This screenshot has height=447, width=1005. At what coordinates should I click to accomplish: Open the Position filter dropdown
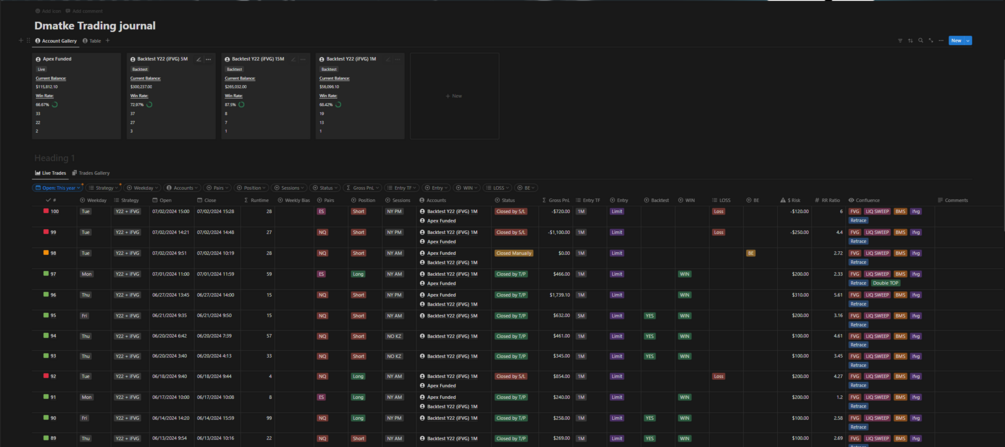tap(251, 188)
